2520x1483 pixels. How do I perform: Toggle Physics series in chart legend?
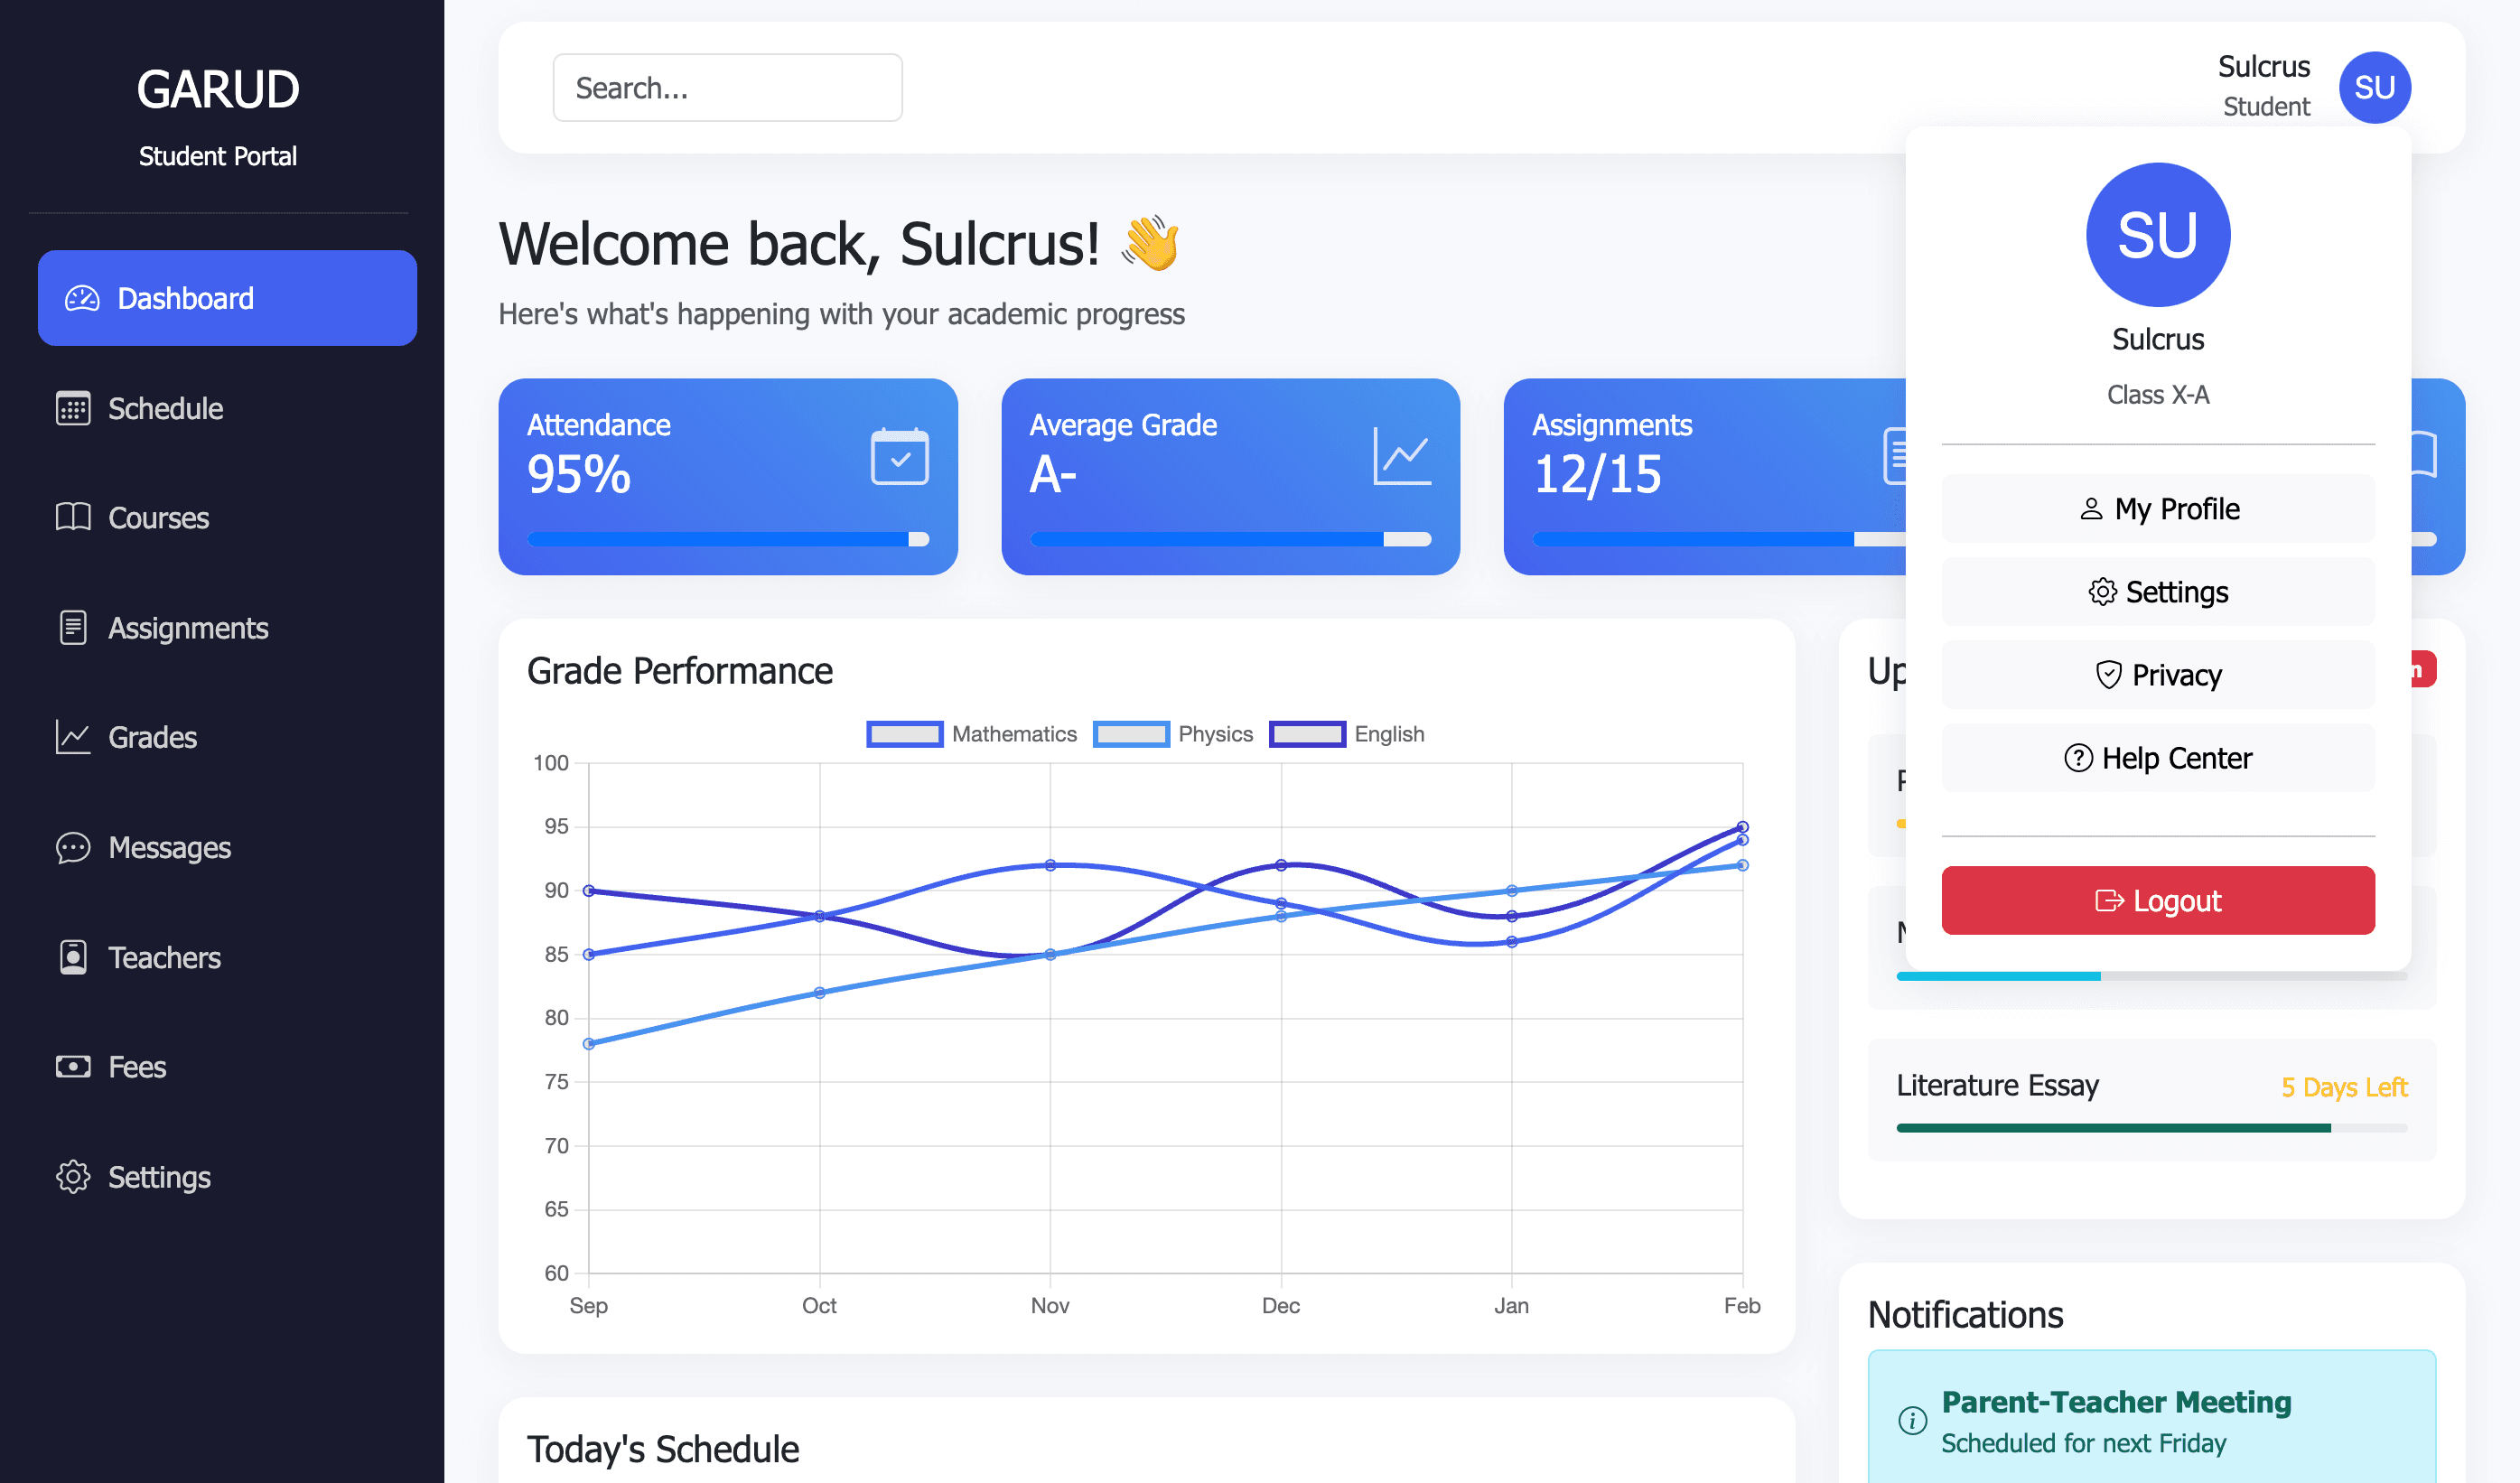tap(1172, 734)
